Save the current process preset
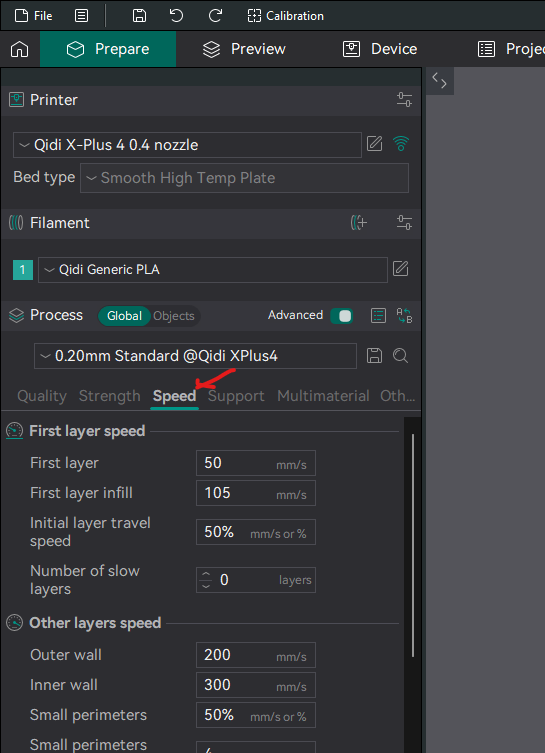 point(375,356)
